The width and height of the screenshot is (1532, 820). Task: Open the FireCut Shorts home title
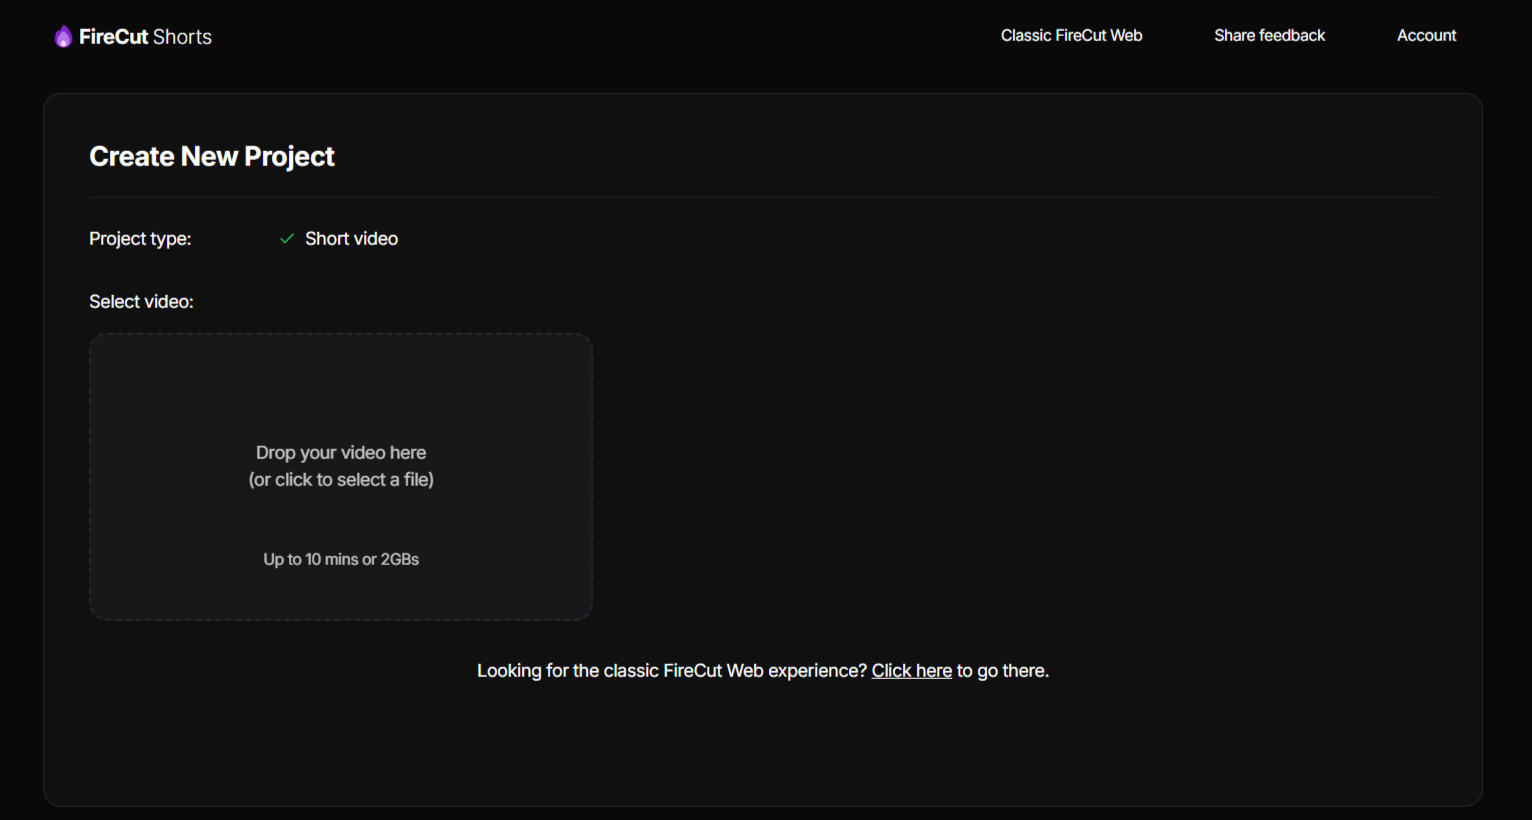(x=145, y=37)
